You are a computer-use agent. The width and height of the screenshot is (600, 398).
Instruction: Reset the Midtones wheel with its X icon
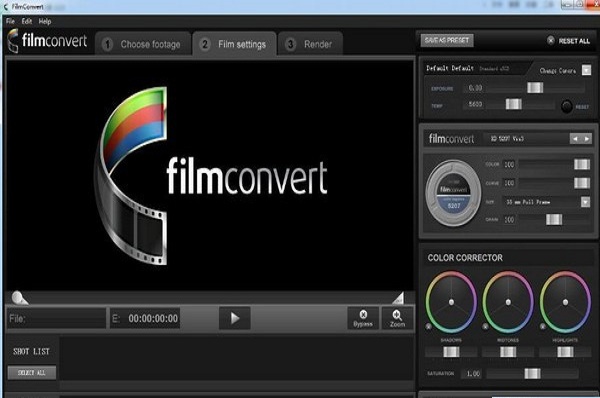coord(485,326)
